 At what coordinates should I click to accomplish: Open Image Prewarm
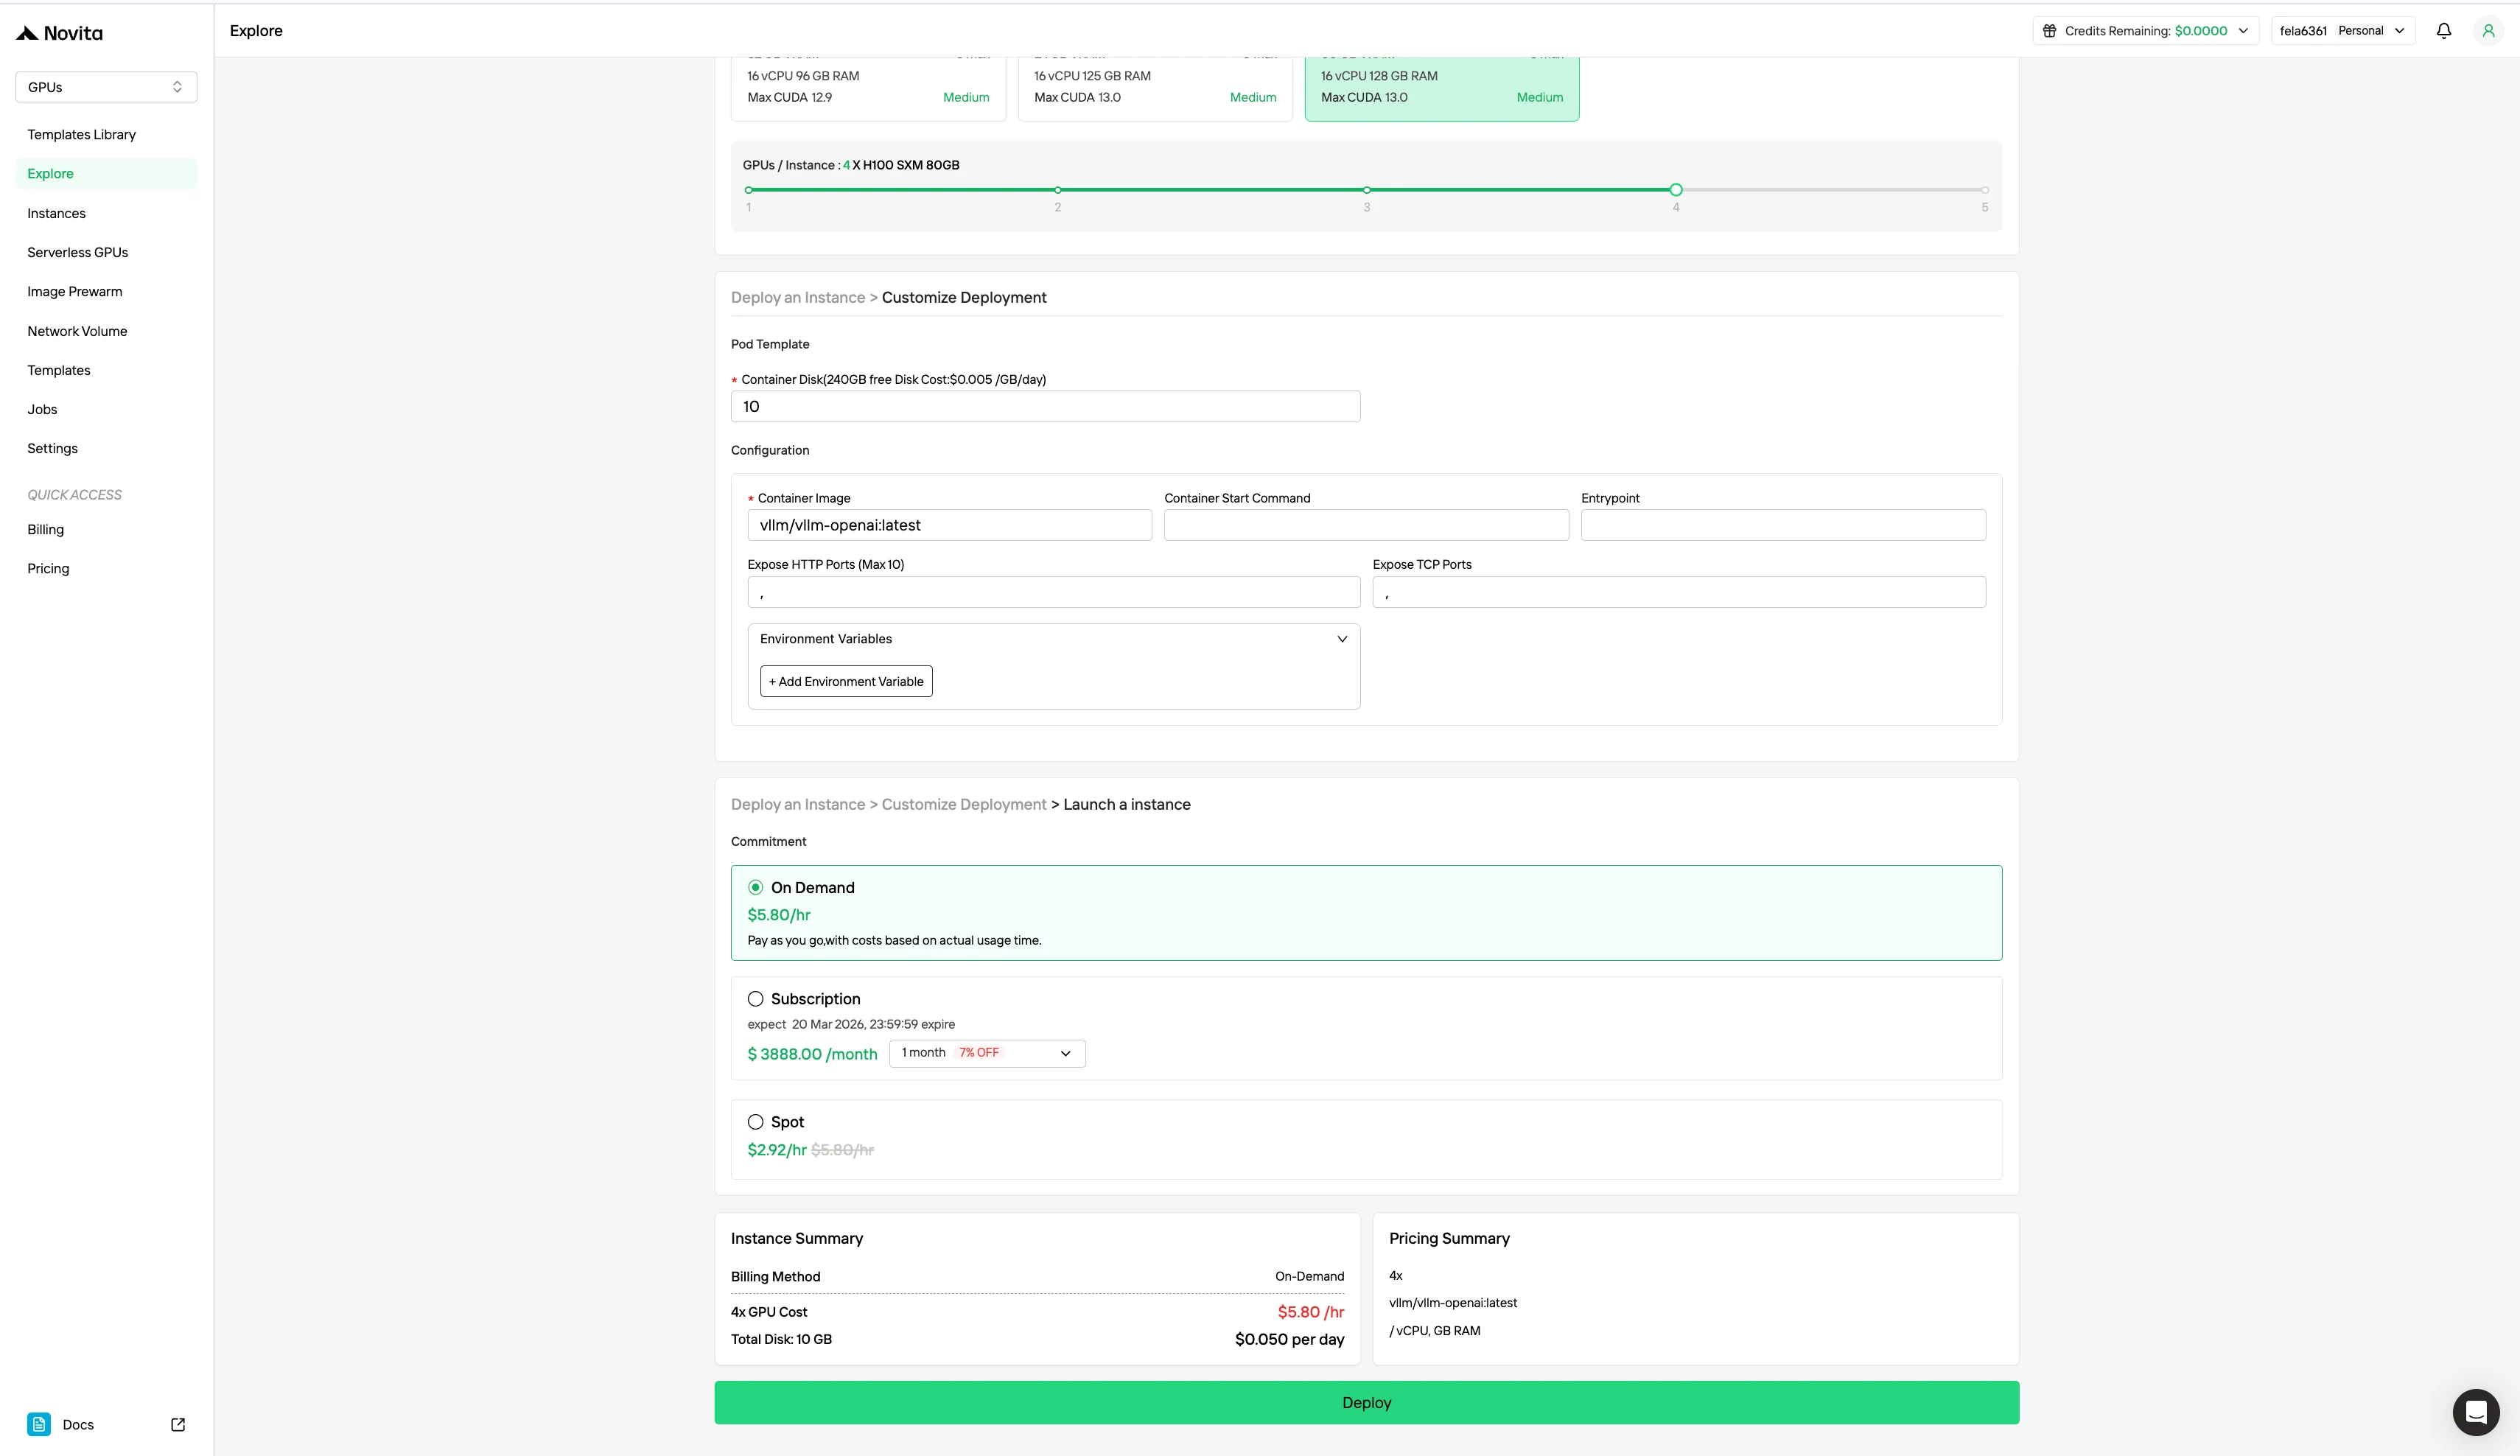point(74,292)
